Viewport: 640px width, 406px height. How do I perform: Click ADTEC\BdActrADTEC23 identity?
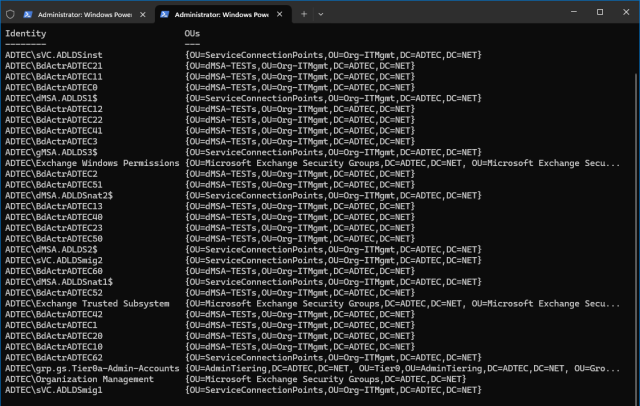pos(53,228)
